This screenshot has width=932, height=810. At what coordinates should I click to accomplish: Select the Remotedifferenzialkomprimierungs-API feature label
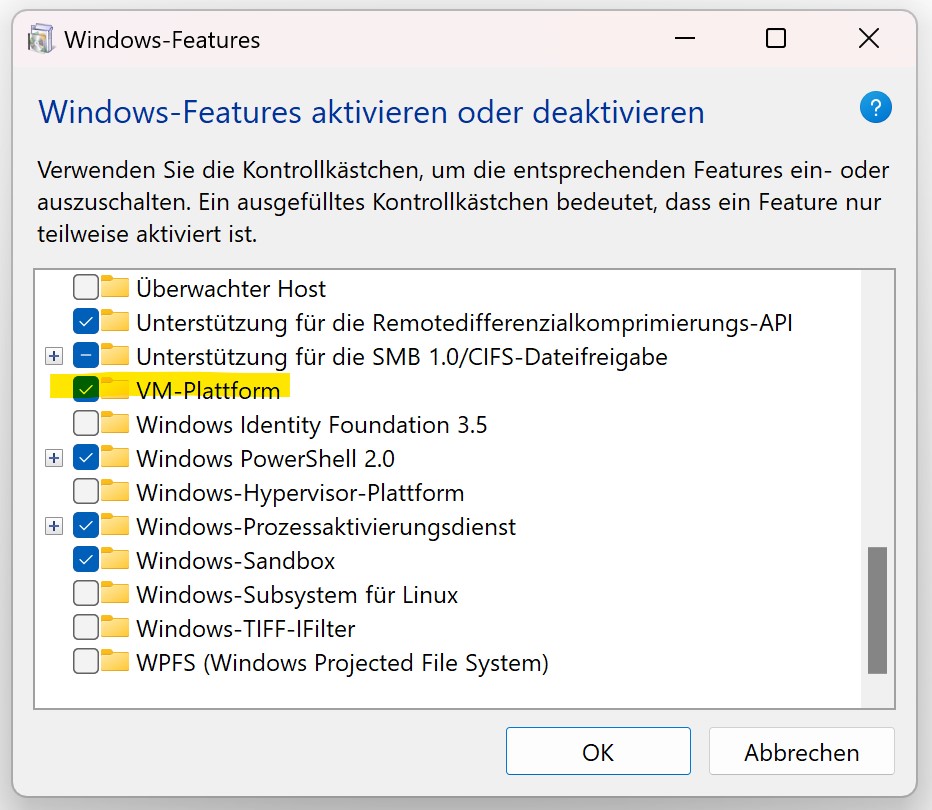(464, 323)
